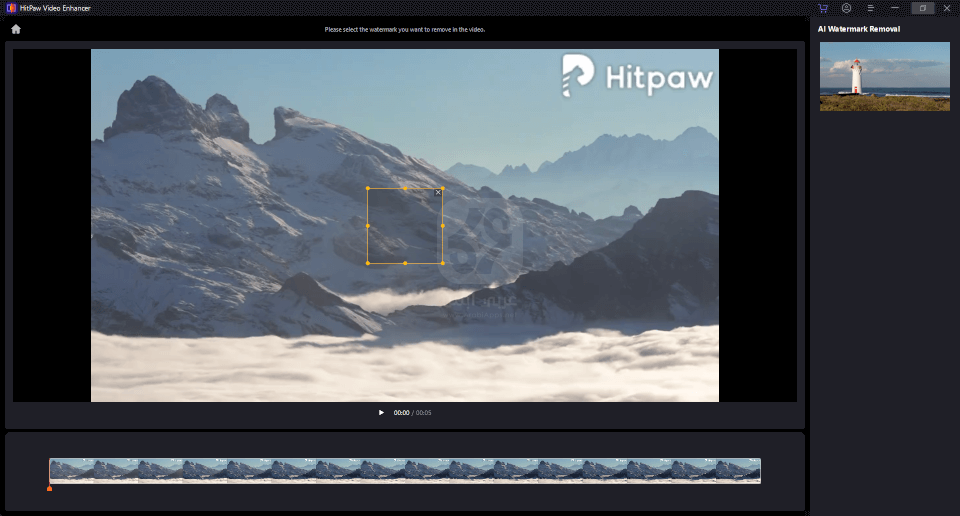This screenshot has width=960, height=516.
Task: Click the AI Watermark Removal heading
Action: [x=859, y=29]
